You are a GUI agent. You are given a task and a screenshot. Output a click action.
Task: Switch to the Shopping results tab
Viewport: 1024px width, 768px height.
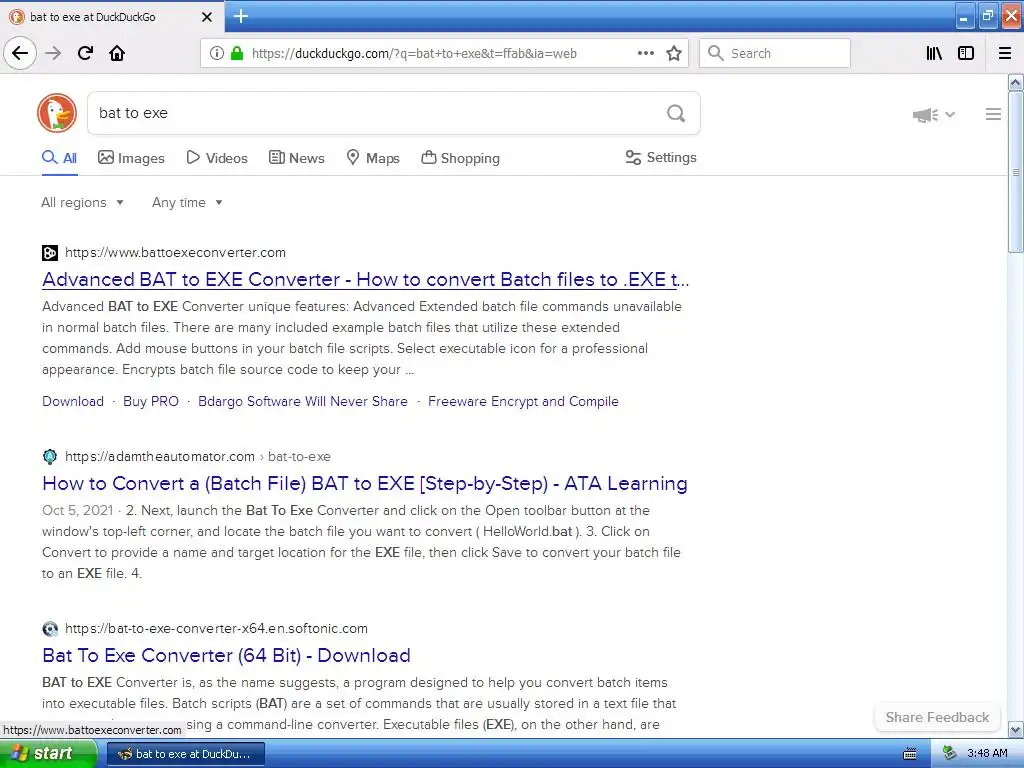460,158
